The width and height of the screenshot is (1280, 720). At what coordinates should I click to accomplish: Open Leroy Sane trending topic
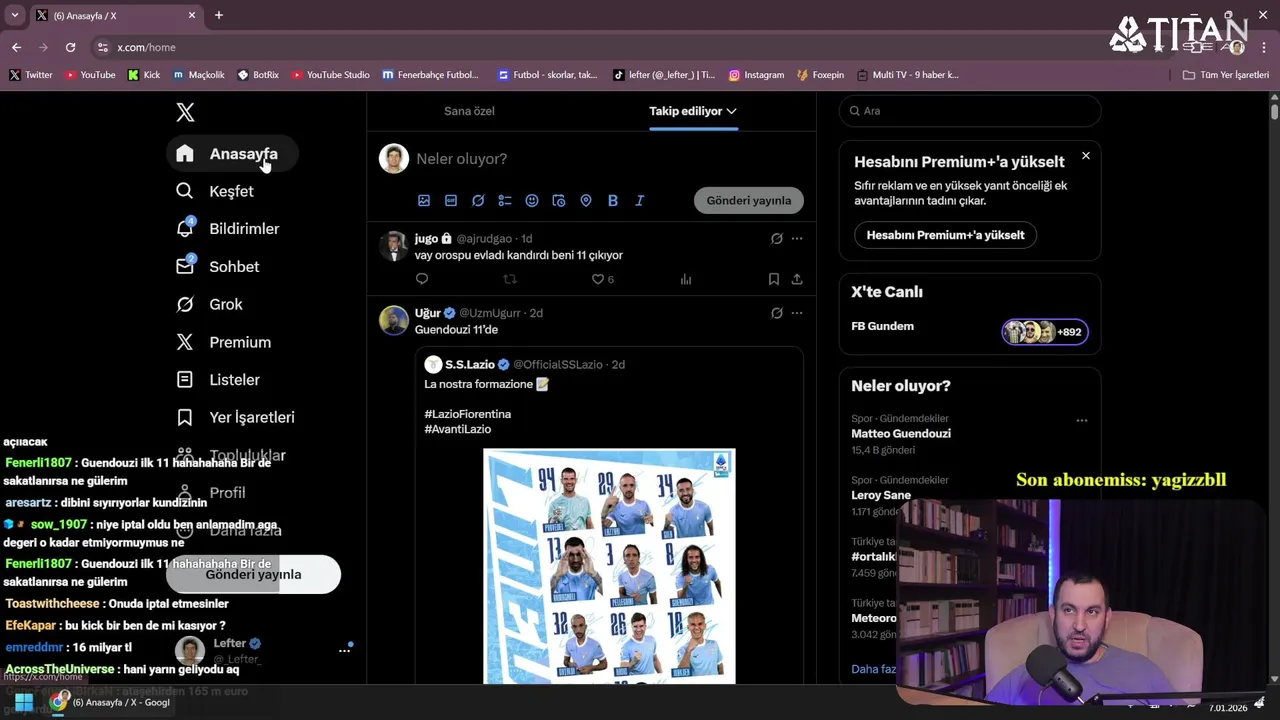tap(881, 495)
